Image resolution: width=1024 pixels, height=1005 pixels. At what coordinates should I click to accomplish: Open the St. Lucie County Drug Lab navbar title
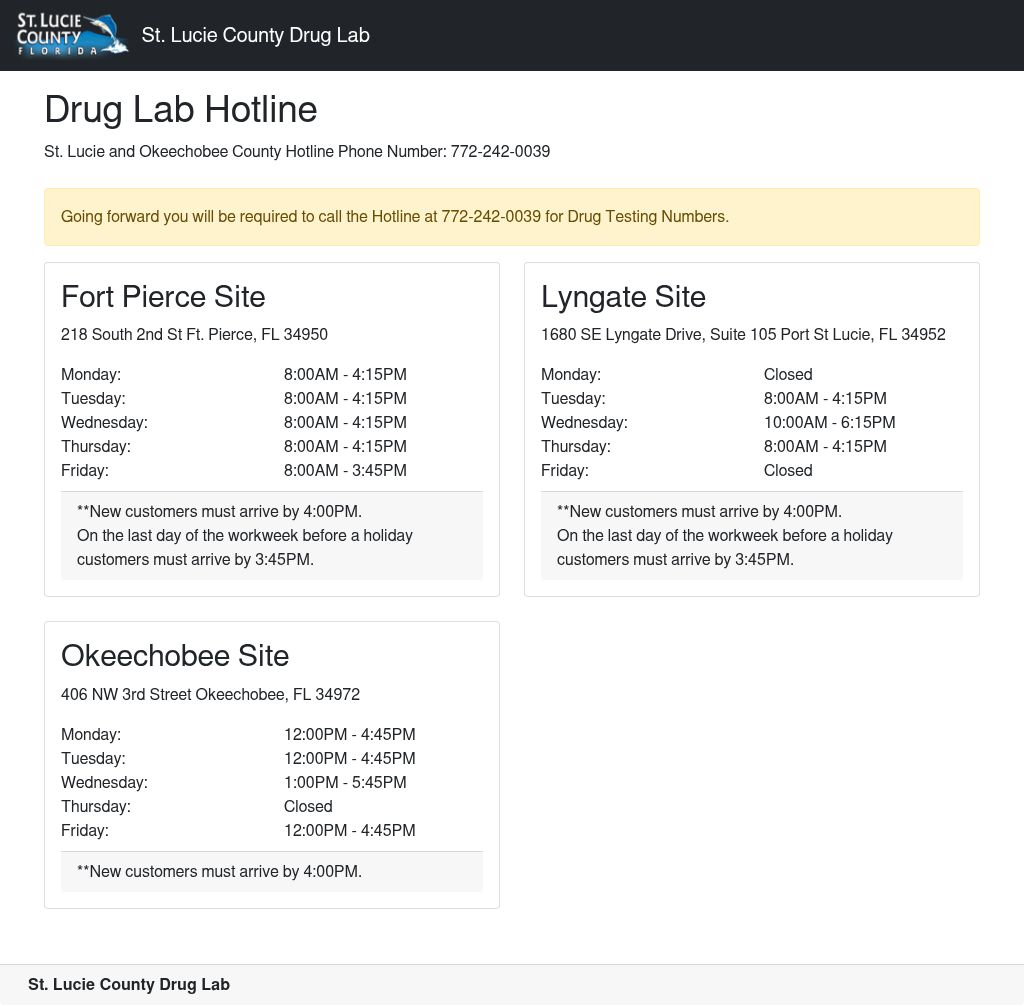[255, 35]
